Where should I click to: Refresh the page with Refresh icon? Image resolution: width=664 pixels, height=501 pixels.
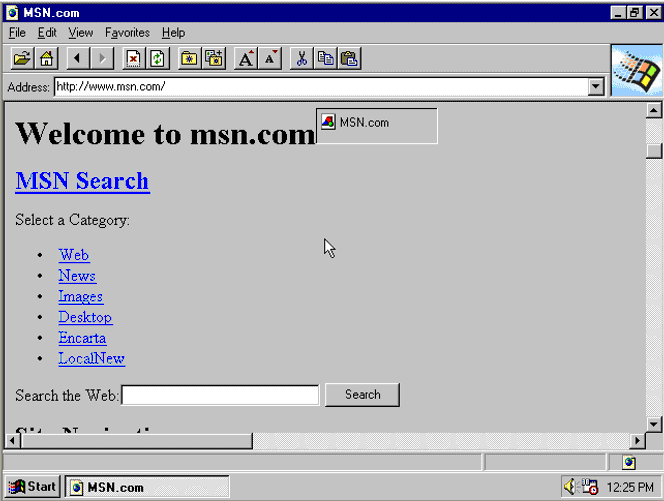(158, 58)
